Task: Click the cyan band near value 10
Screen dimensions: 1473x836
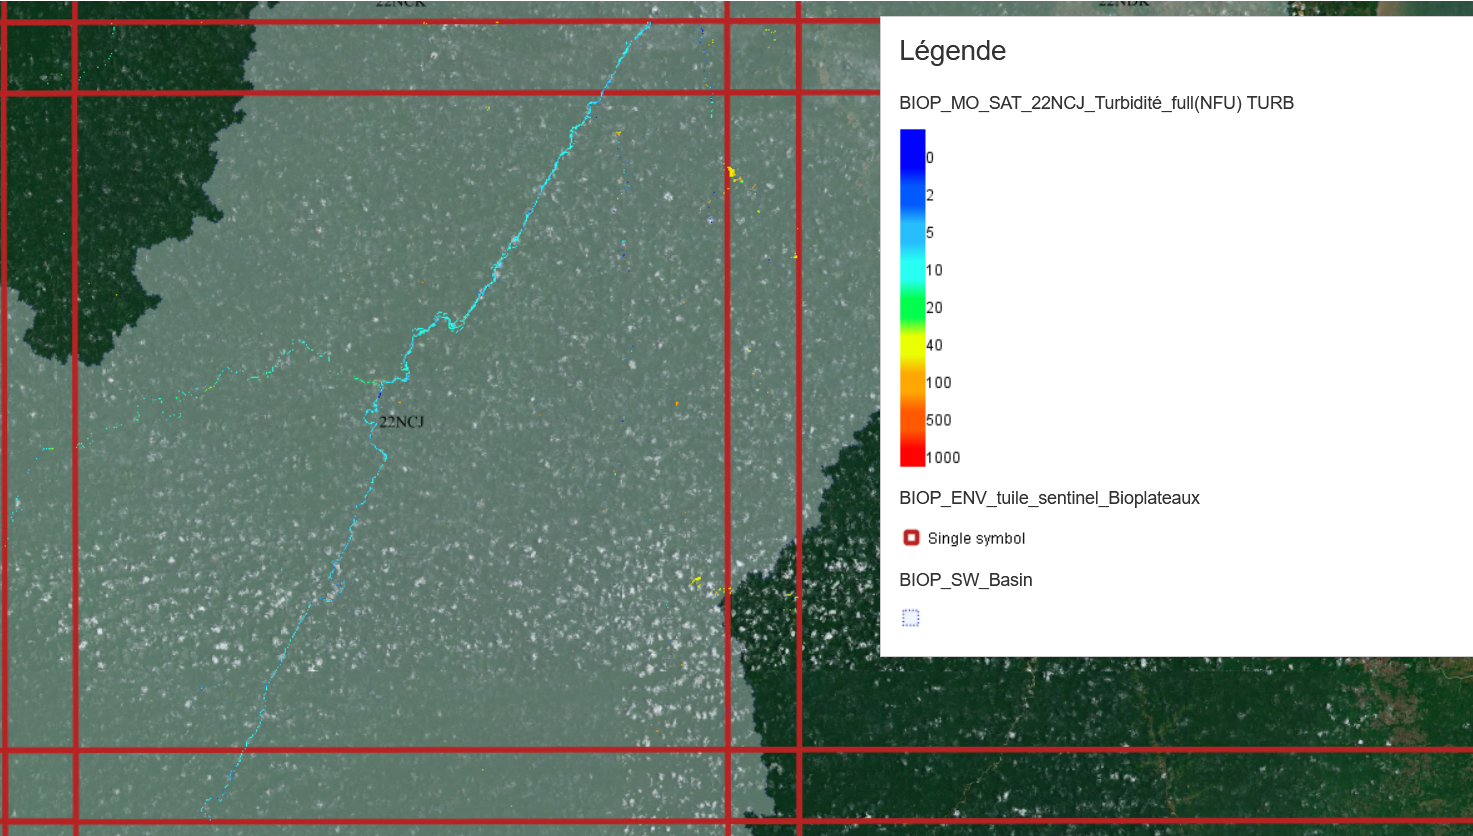Action: (912, 270)
